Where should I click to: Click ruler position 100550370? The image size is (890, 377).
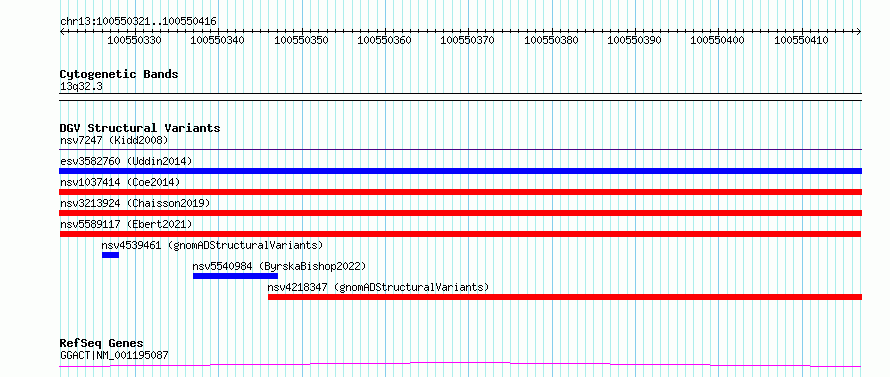click(468, 40)
